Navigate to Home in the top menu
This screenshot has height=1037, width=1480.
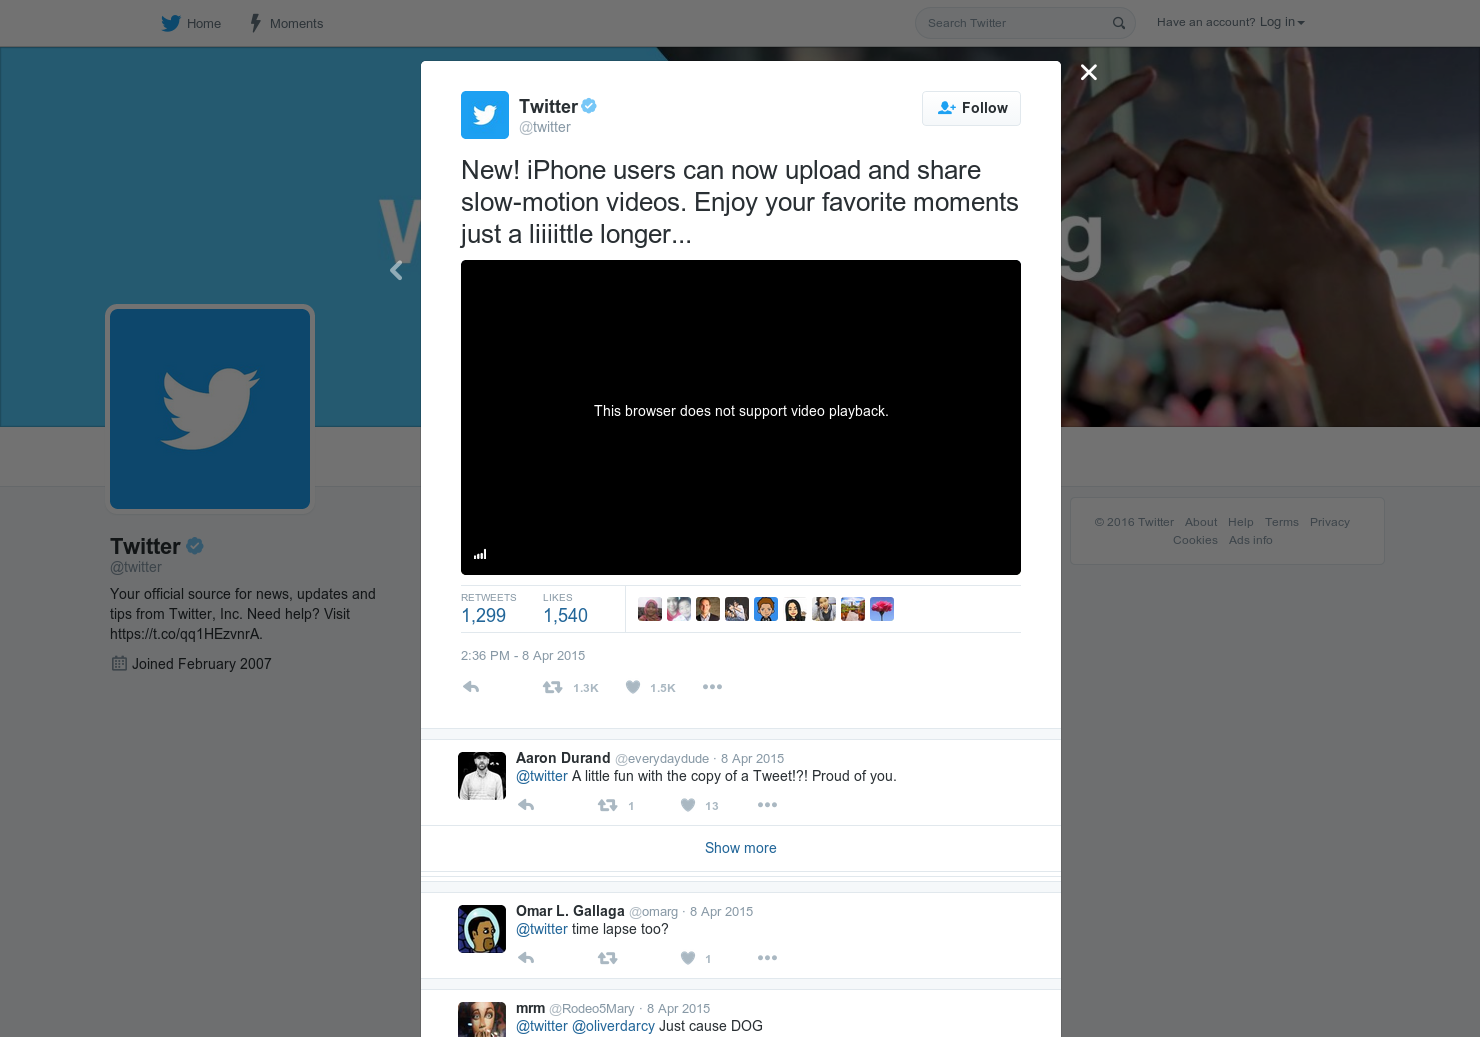pos(204,23)
